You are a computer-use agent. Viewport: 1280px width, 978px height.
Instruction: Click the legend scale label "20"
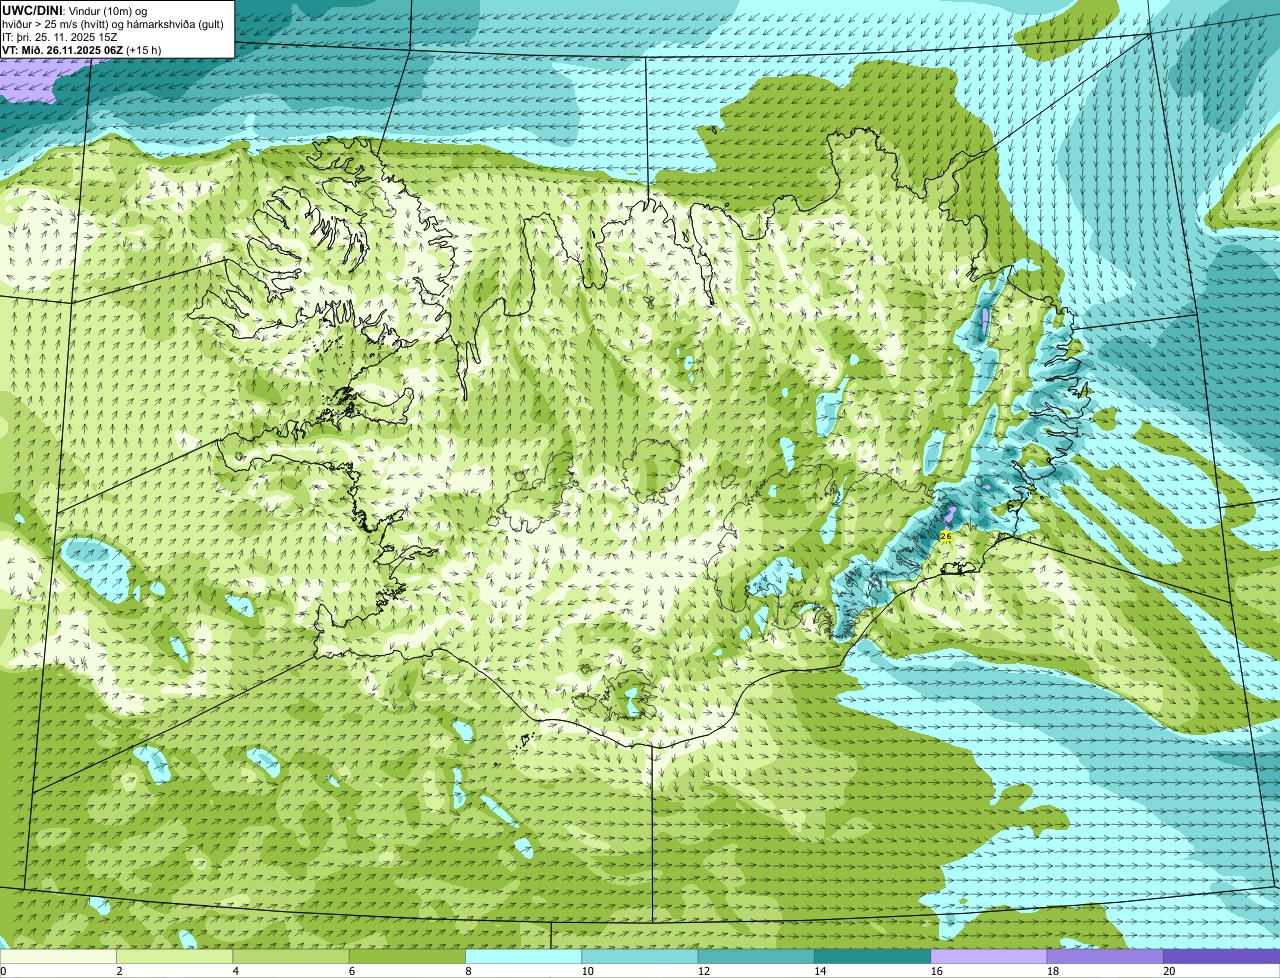click(x=1169, y=971)
